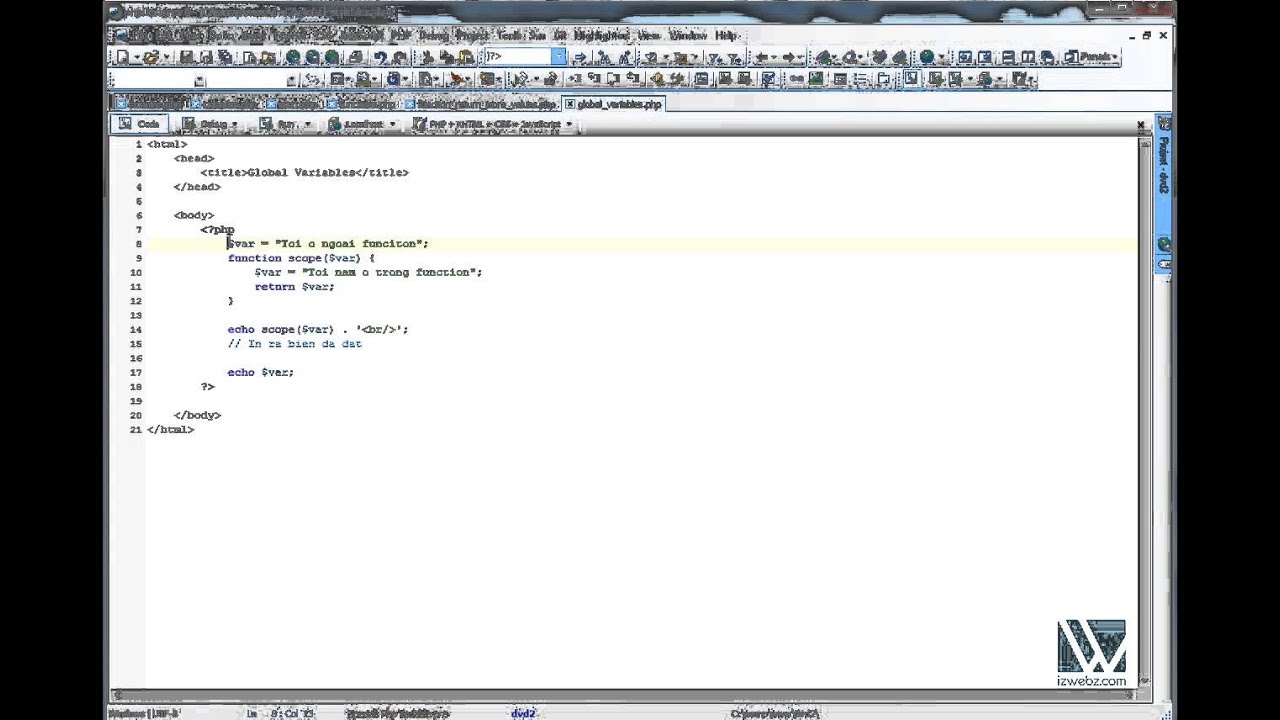Screen dimensions: 1280x720
Task: Open the Tools menu
Action: click(511, 35)
